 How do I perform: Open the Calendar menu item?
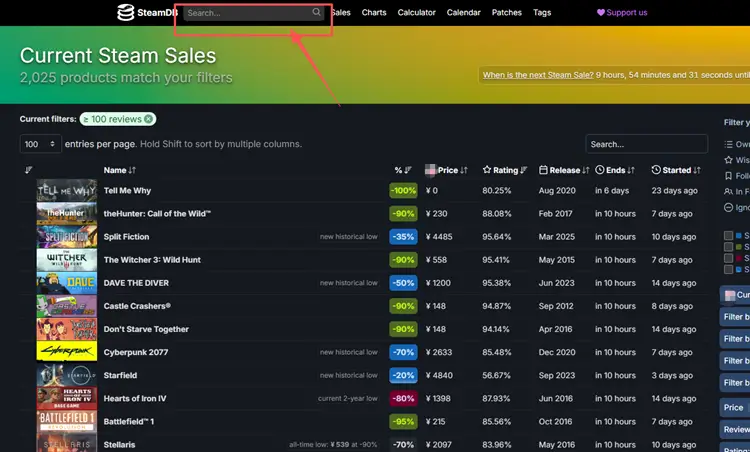[463, 12]
